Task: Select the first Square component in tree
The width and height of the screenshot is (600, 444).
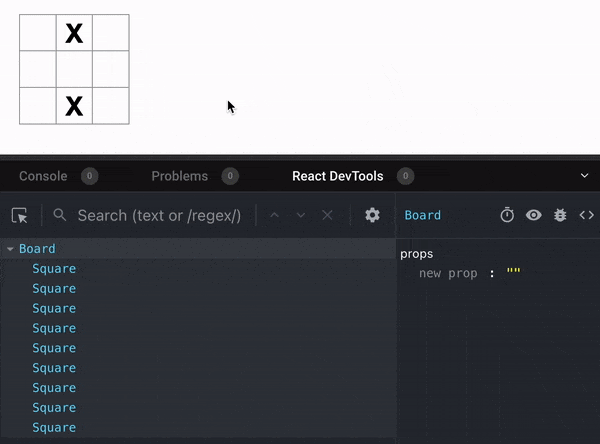Action: (54, 269)
